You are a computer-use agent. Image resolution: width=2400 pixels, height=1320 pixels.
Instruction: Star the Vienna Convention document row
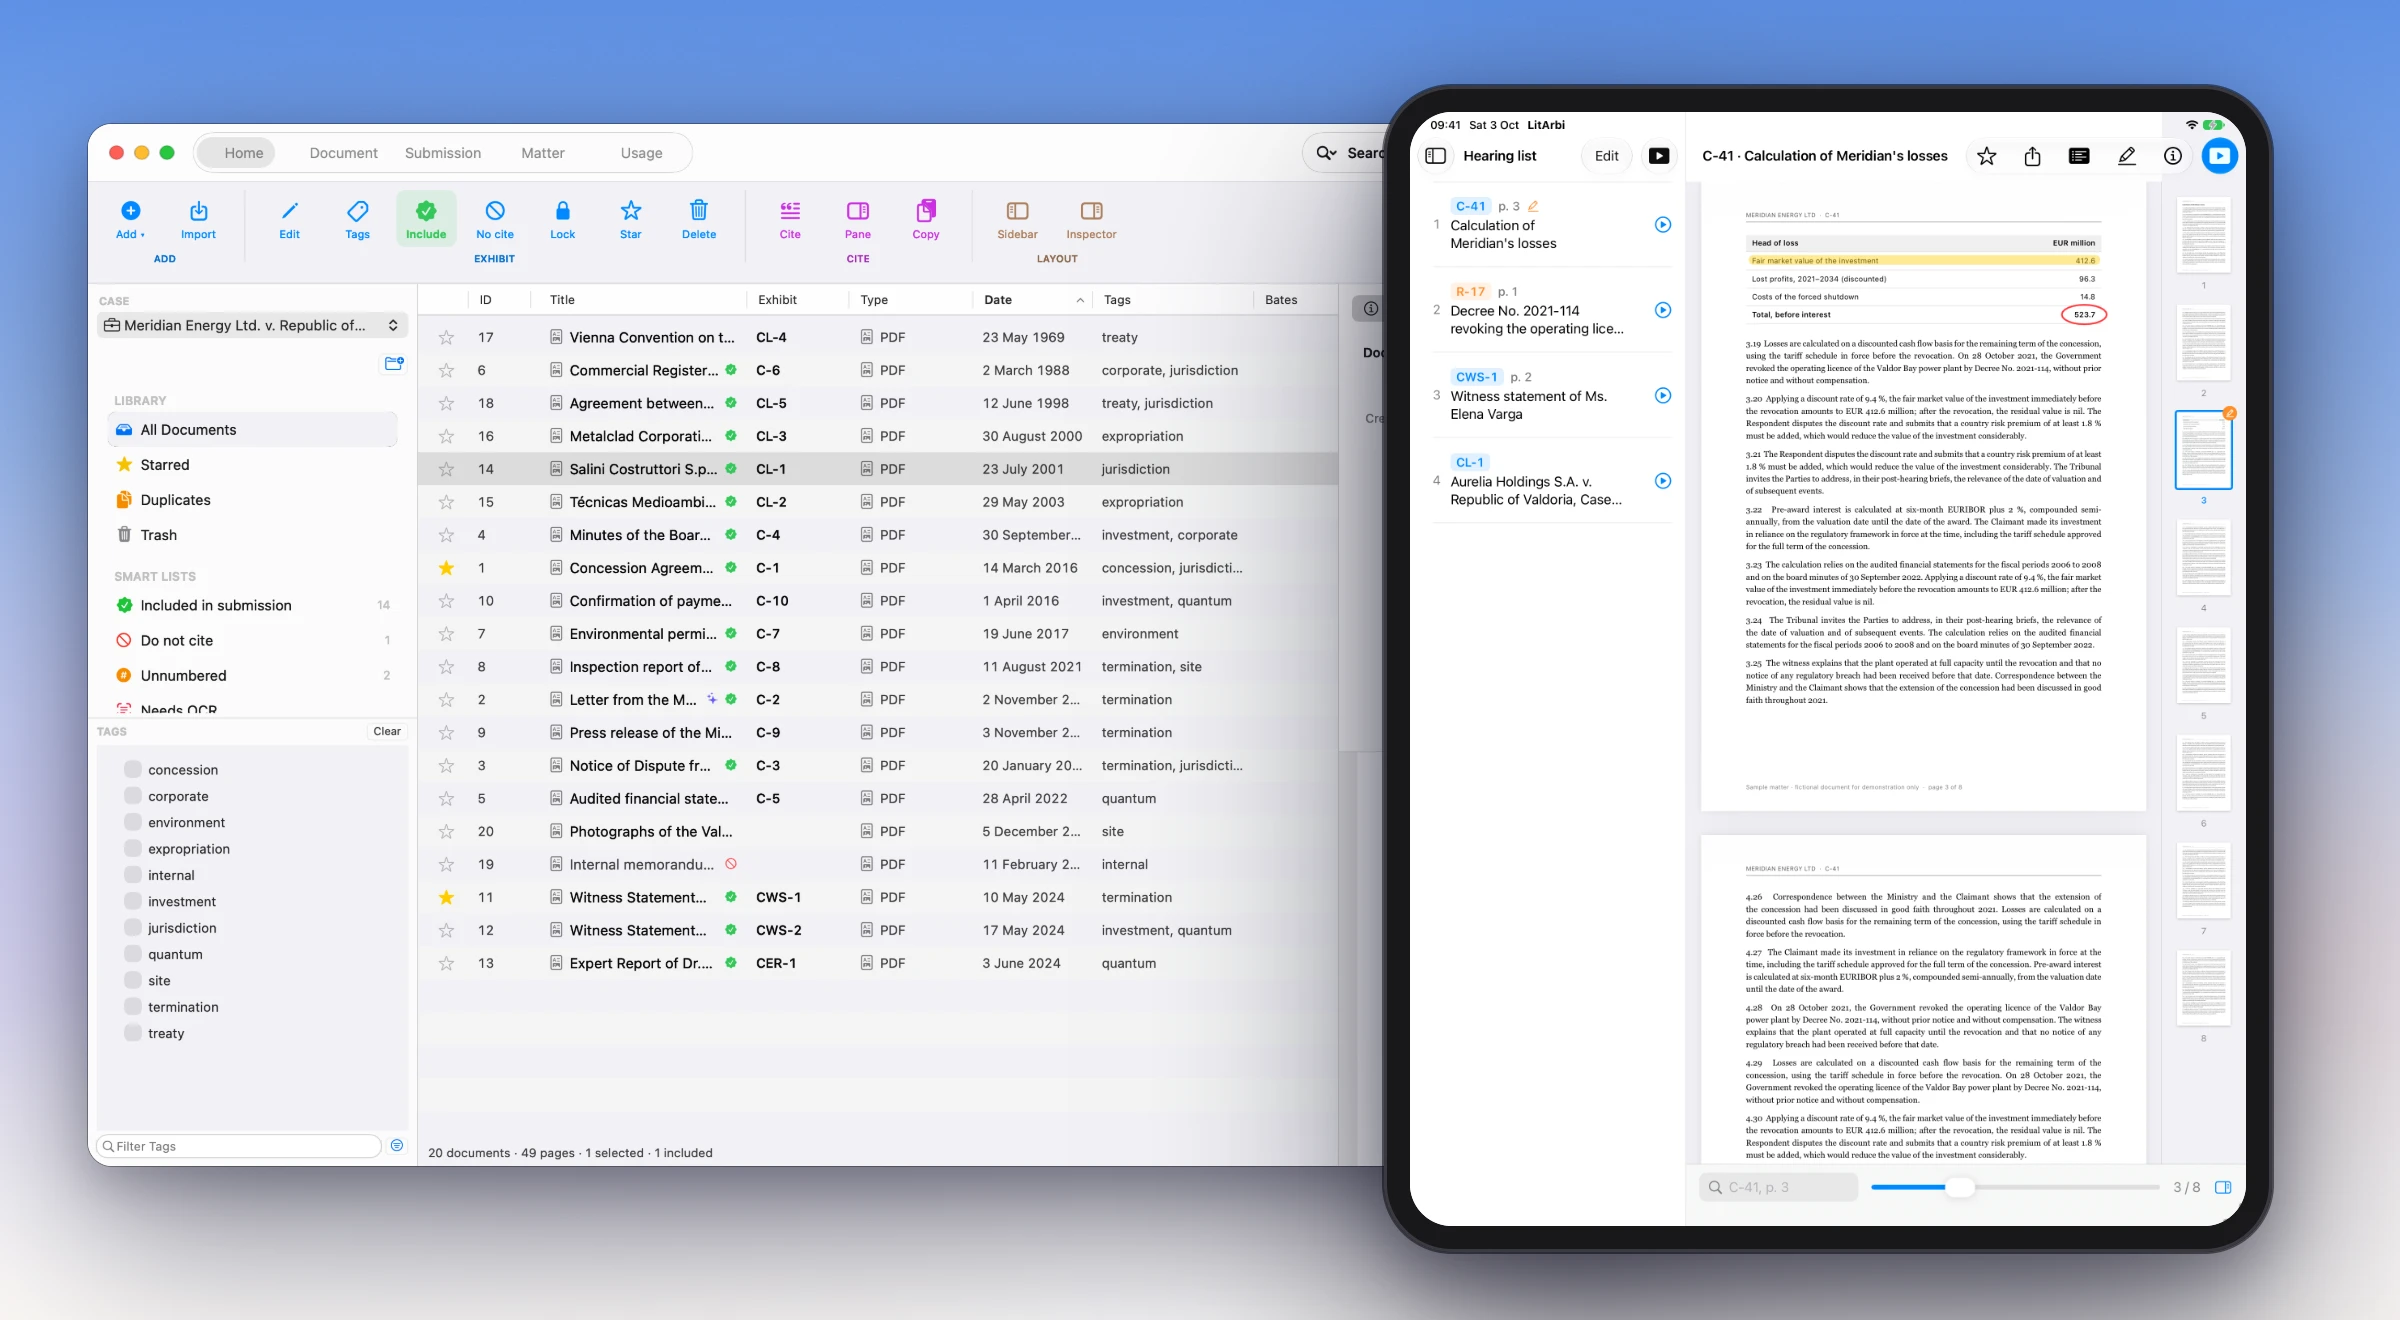(446, 338)
